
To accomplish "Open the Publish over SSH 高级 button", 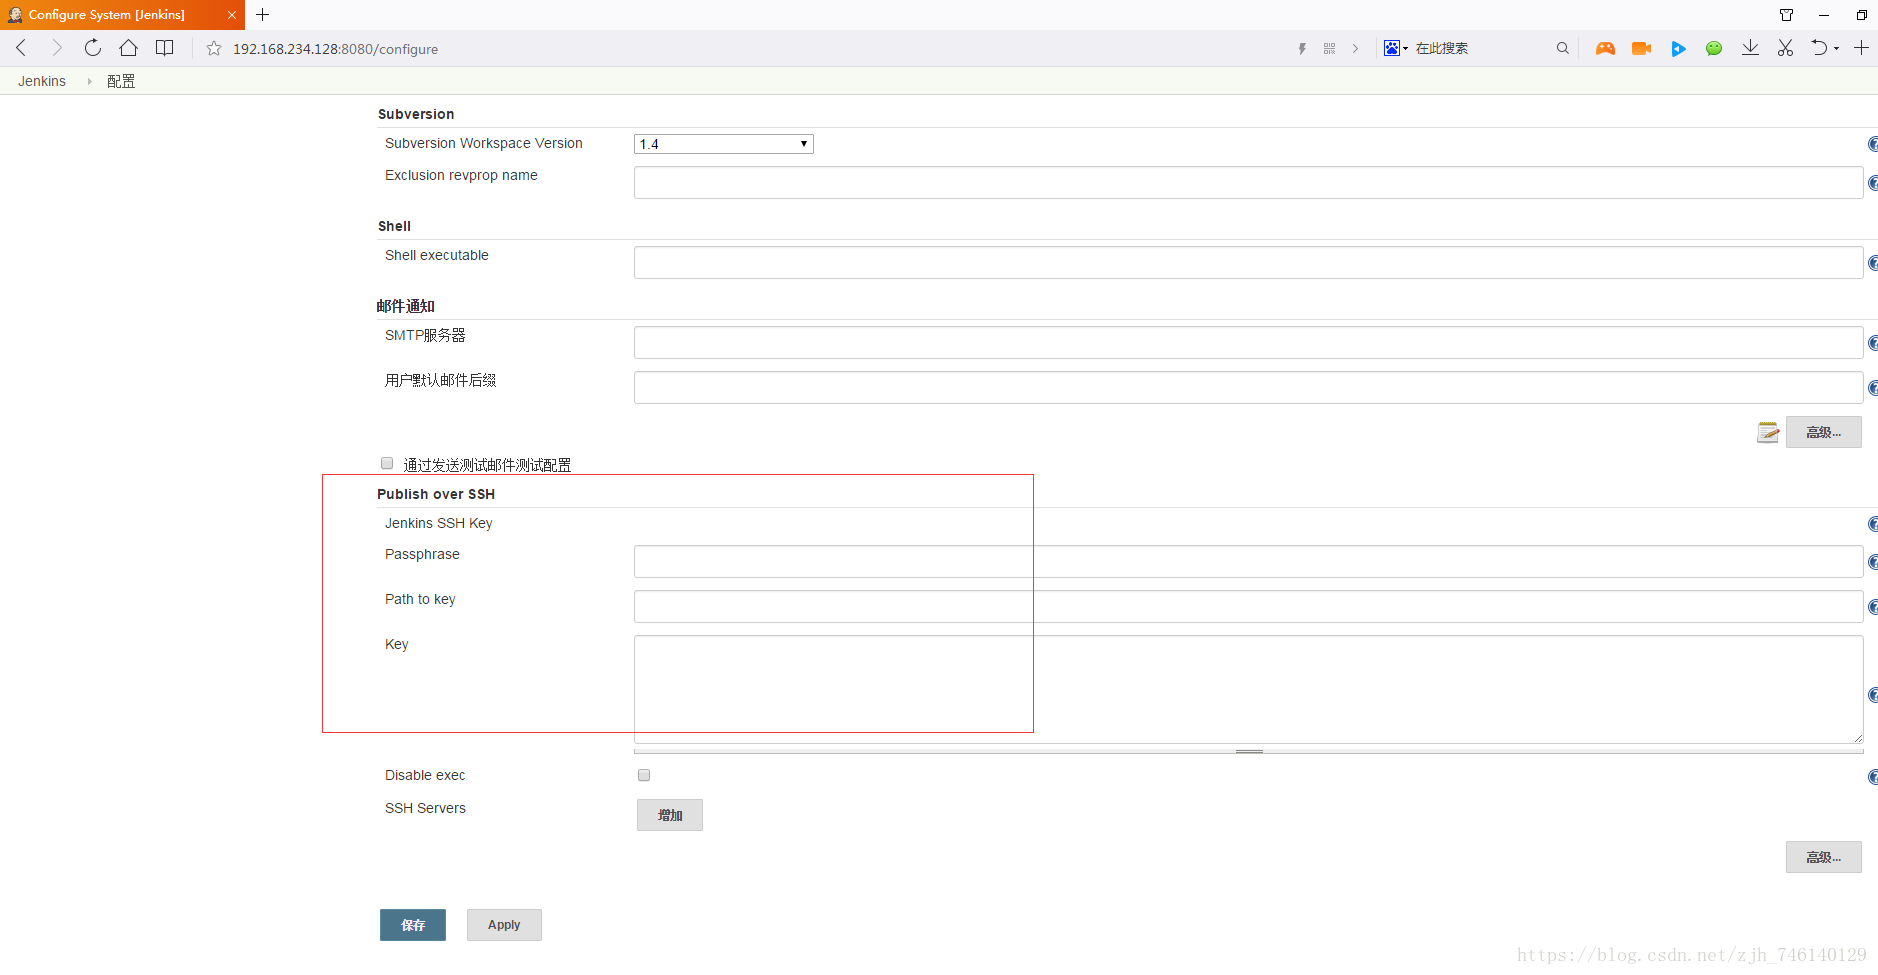I will pyautogui.click(x=1823, y=857).
